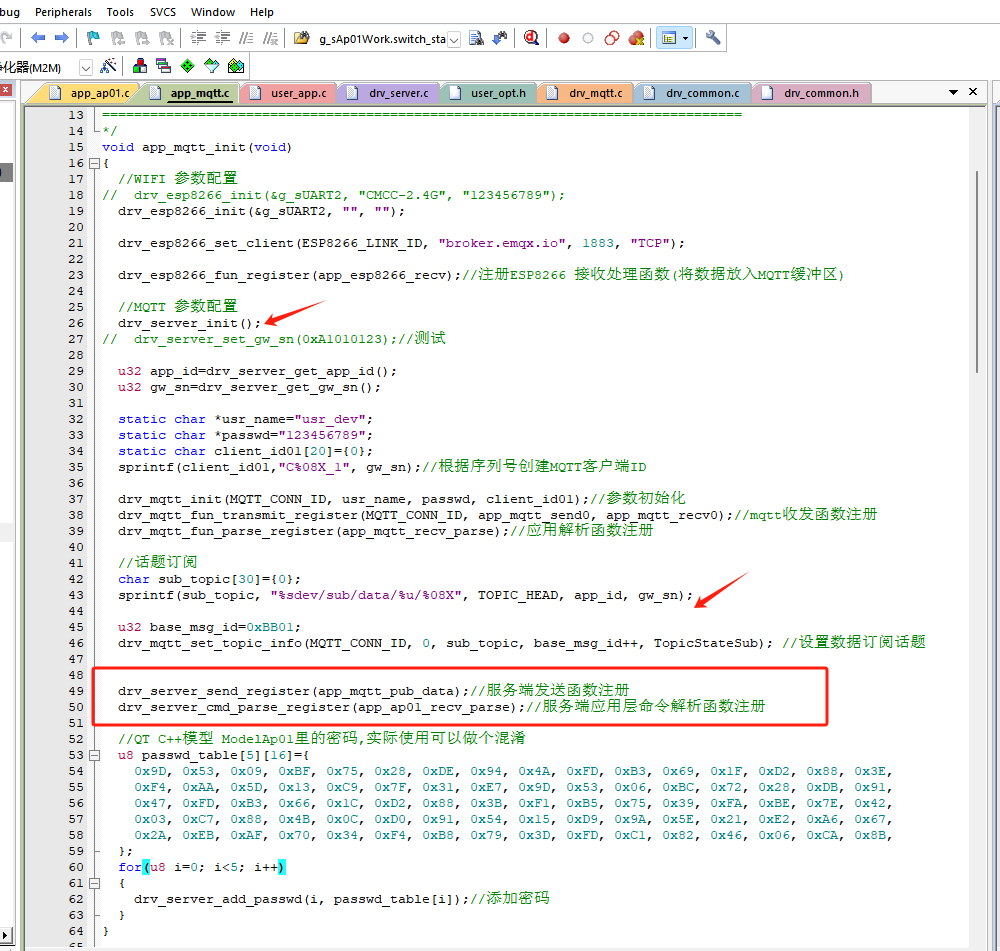This screenshot has height=951, width=1000.
Task: Click void app_mqtt_init(void) on line 15
Action: [x=196, y=147]
